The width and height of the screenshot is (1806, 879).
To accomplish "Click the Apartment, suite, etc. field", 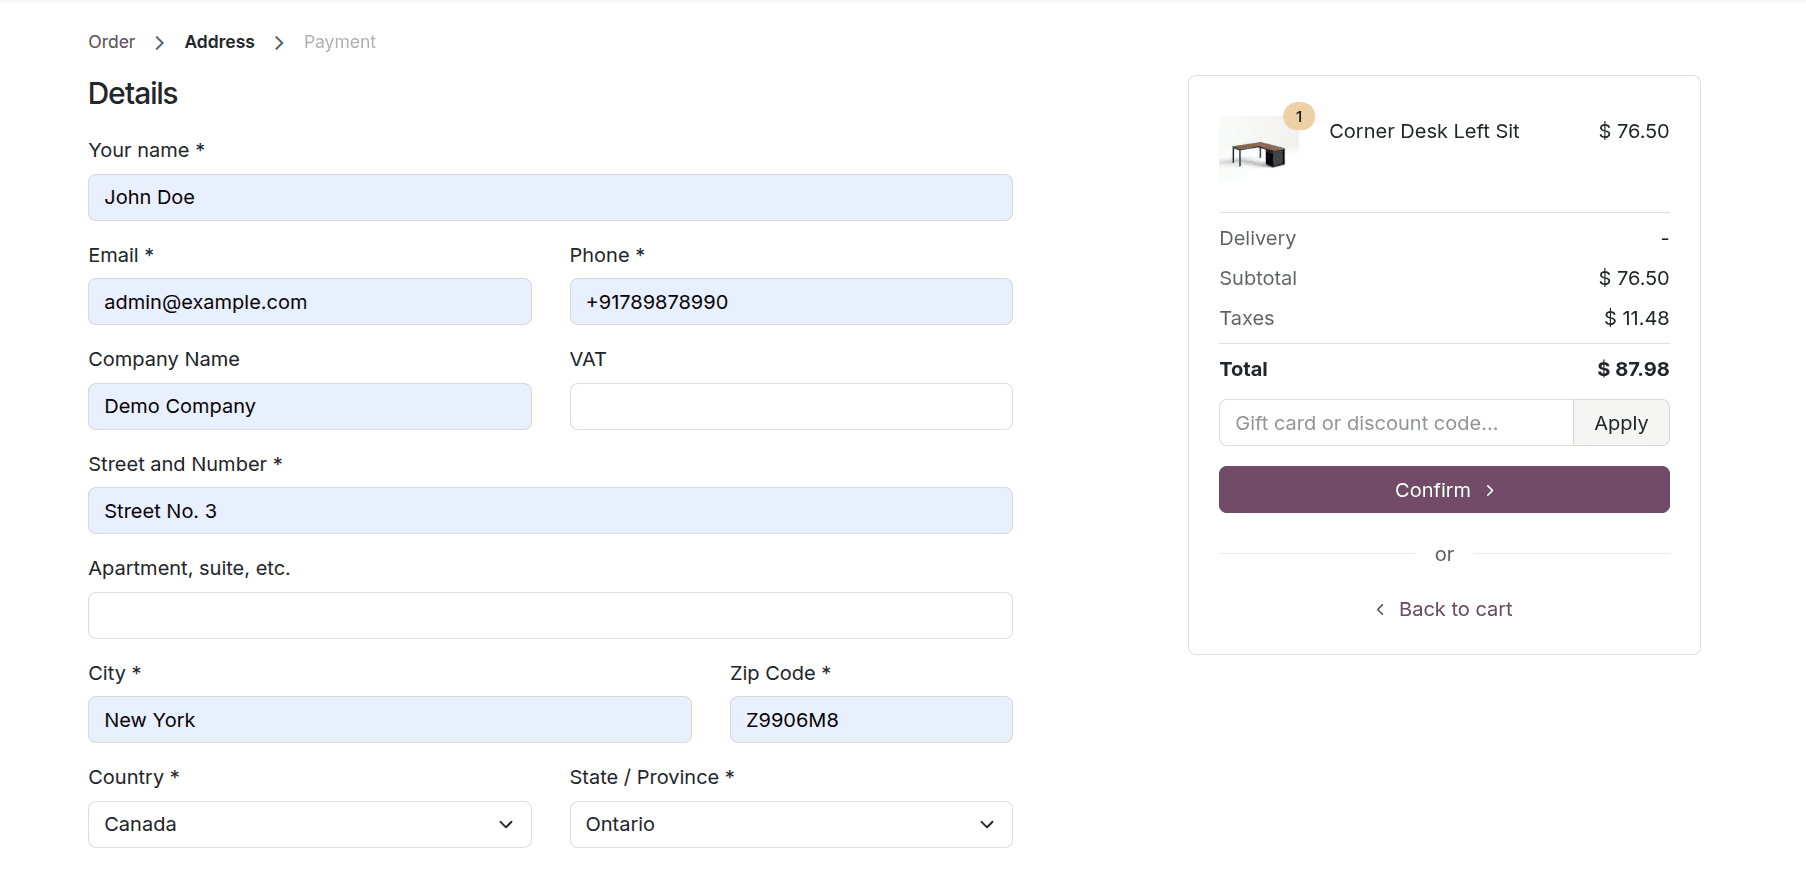I will [x=550, y=615].
